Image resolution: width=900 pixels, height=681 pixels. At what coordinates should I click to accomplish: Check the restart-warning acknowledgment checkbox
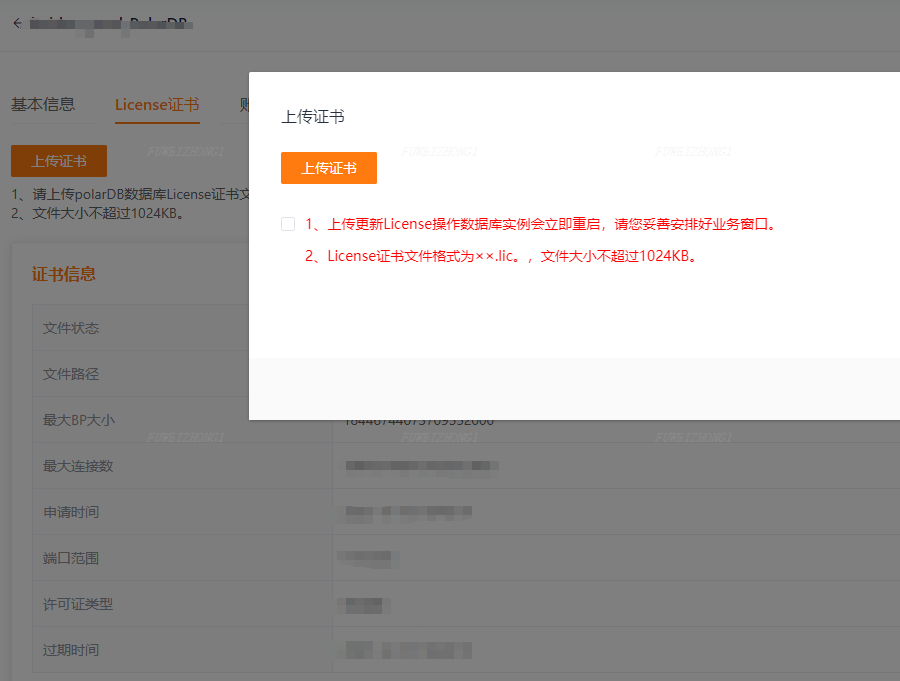click(x=287, y=224)
